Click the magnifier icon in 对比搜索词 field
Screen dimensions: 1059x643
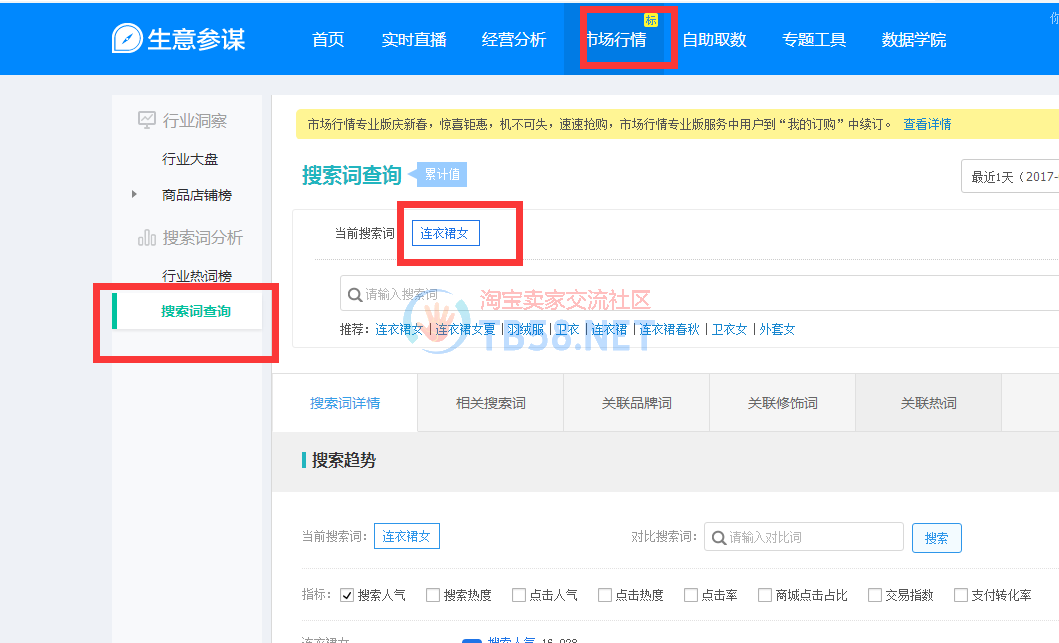[718, 537]
